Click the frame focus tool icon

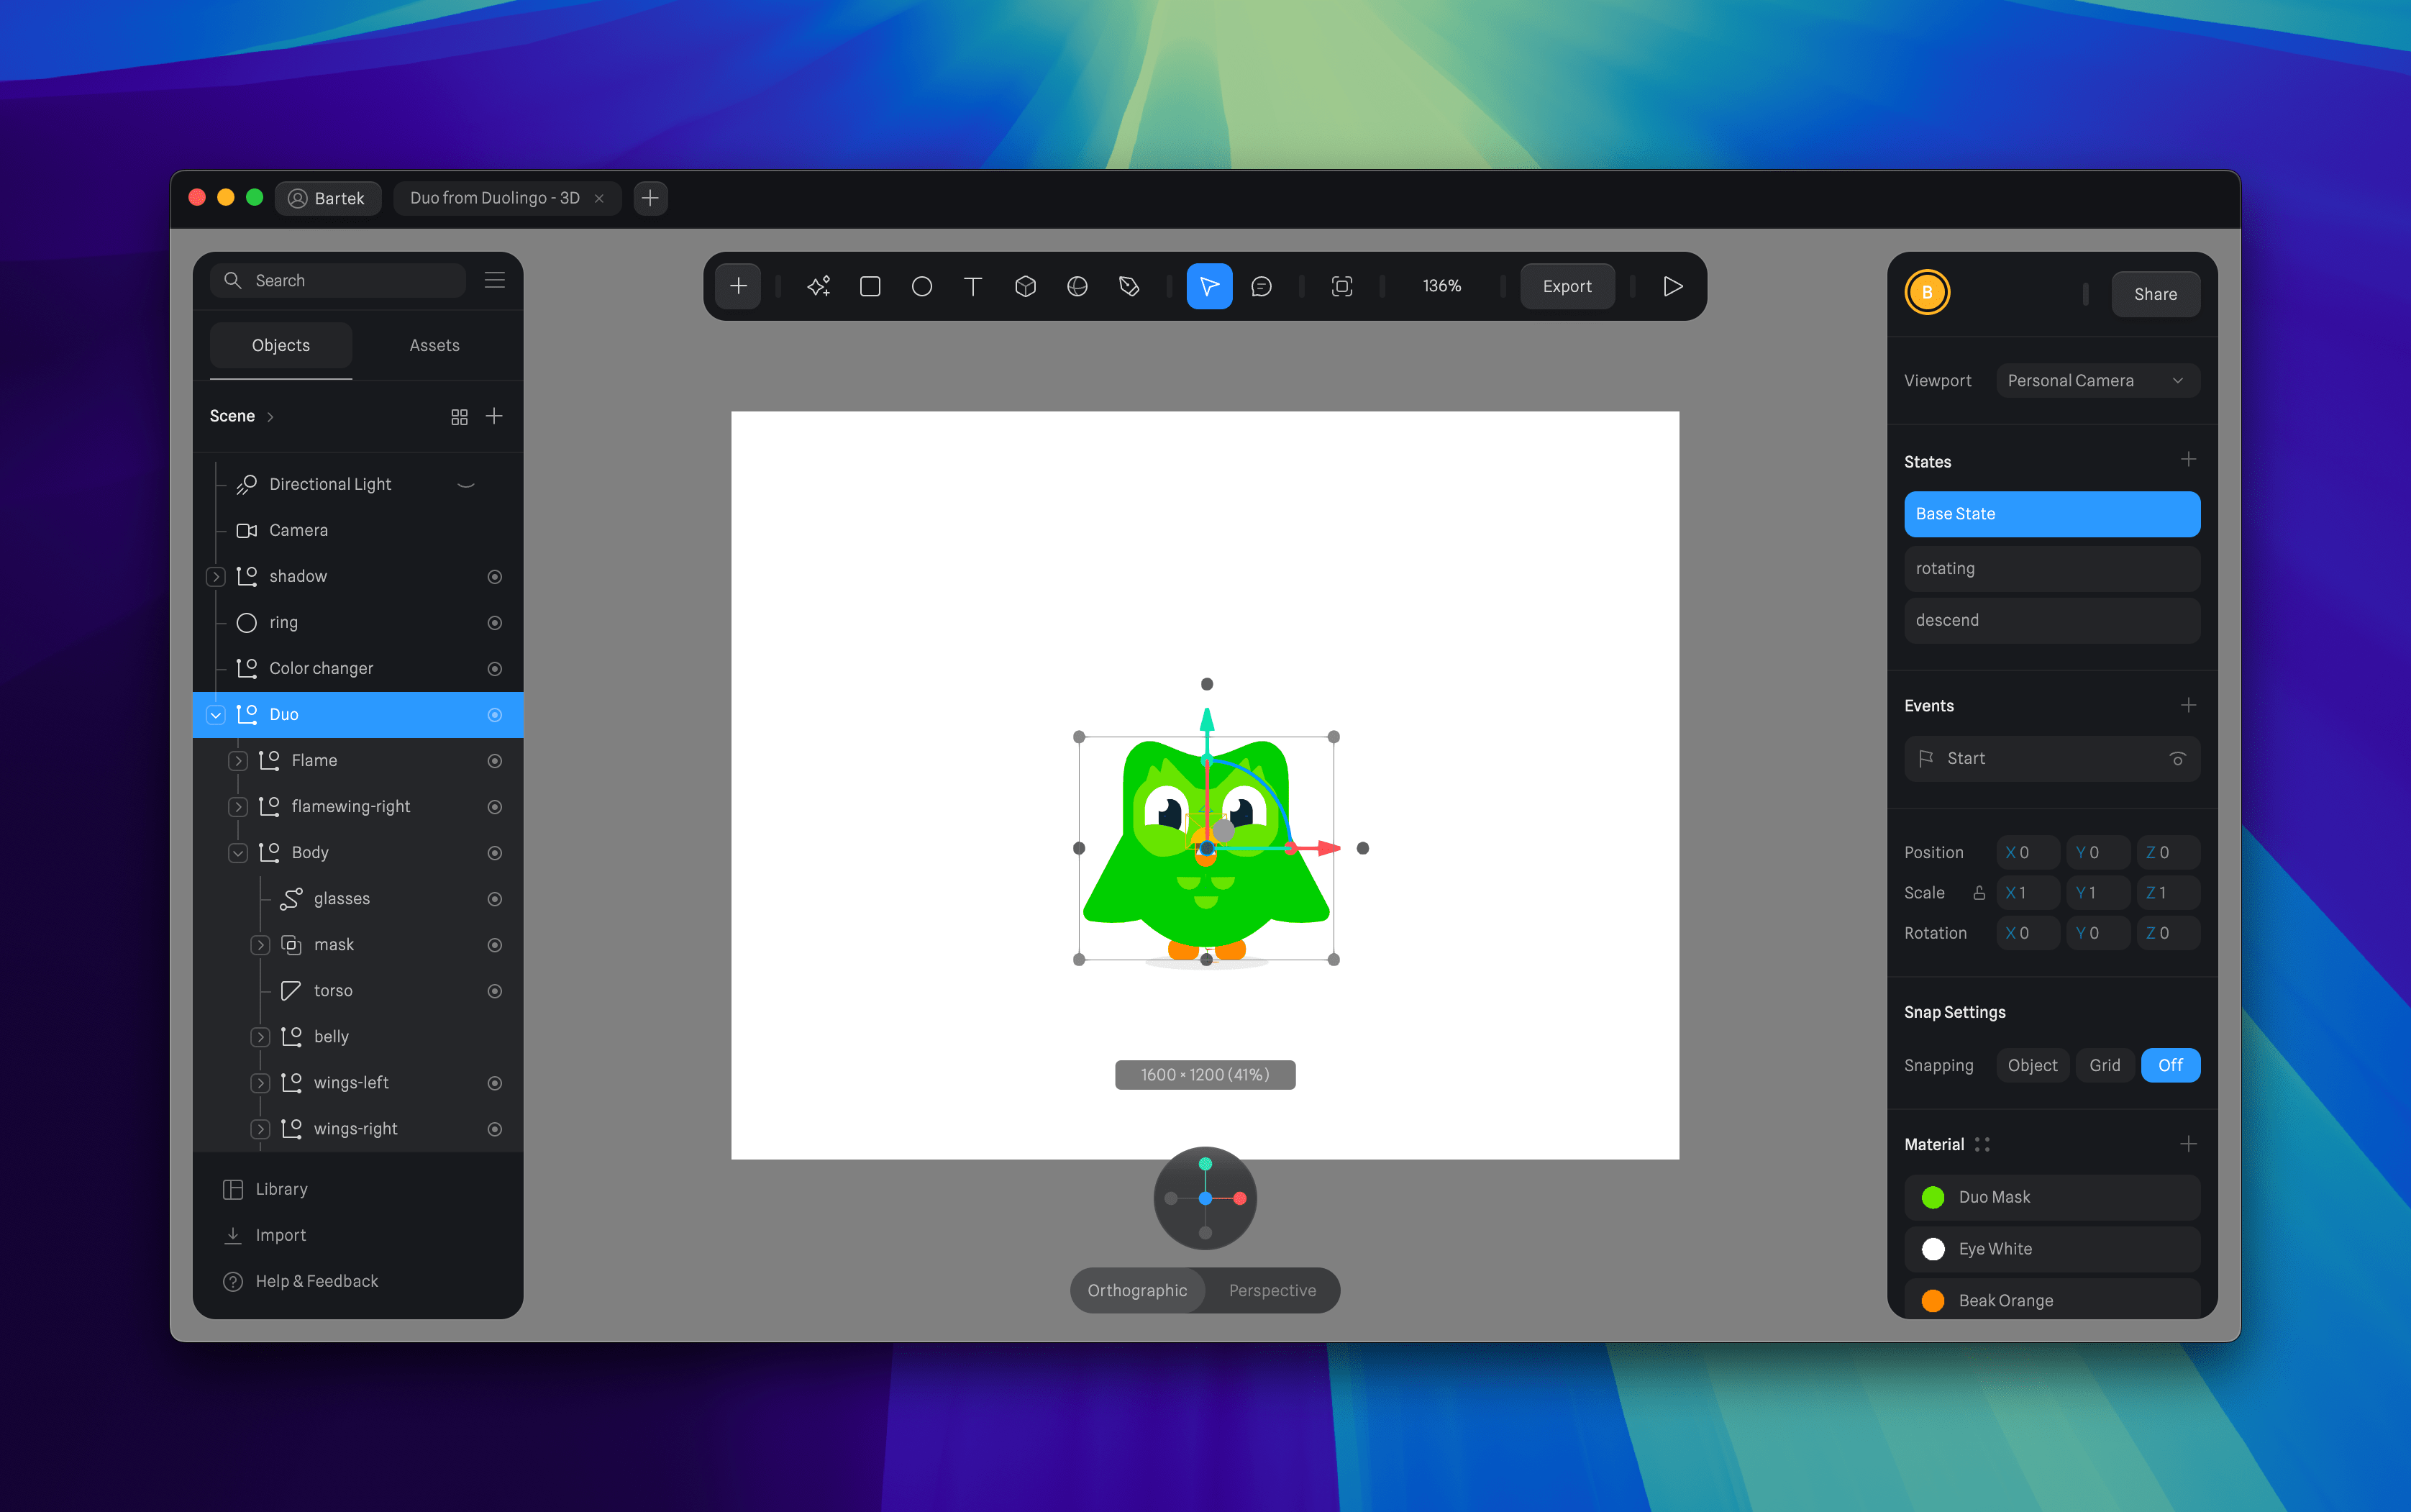click(1342, 286)
